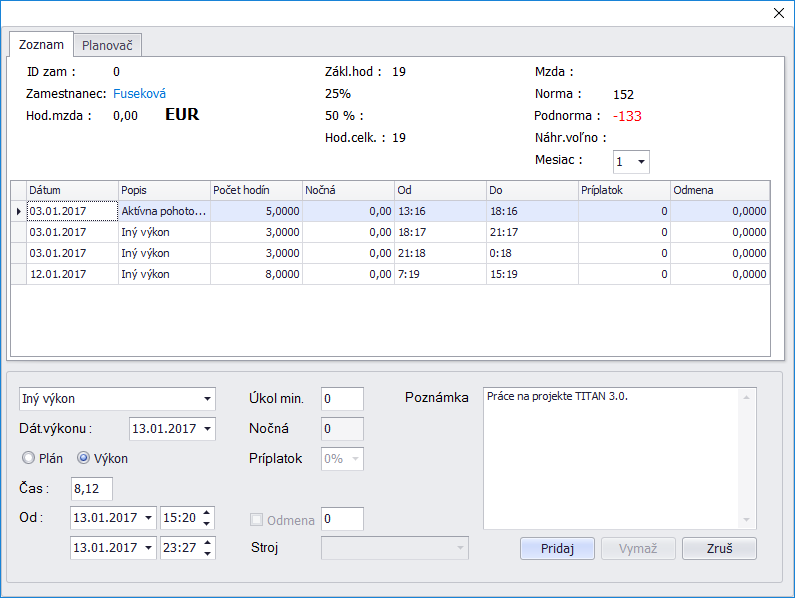Screen dimensions: 795x598
Task: Select the Výkon radio button
Action: coord(84,458)
